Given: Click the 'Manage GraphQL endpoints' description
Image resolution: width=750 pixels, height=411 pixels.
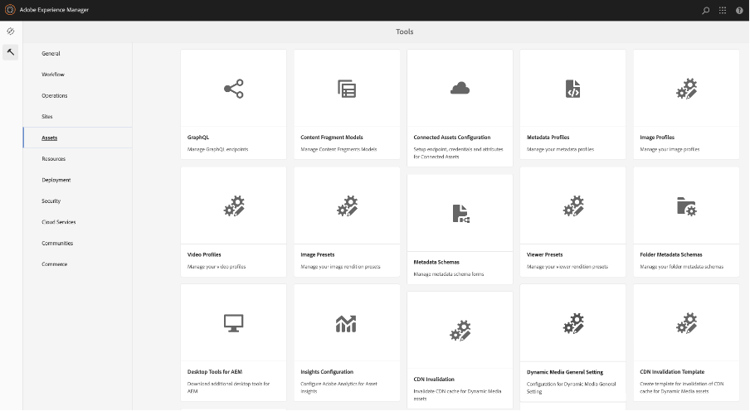Looking at the screenshot, I should pyautogui.click(x=218, y=149).
